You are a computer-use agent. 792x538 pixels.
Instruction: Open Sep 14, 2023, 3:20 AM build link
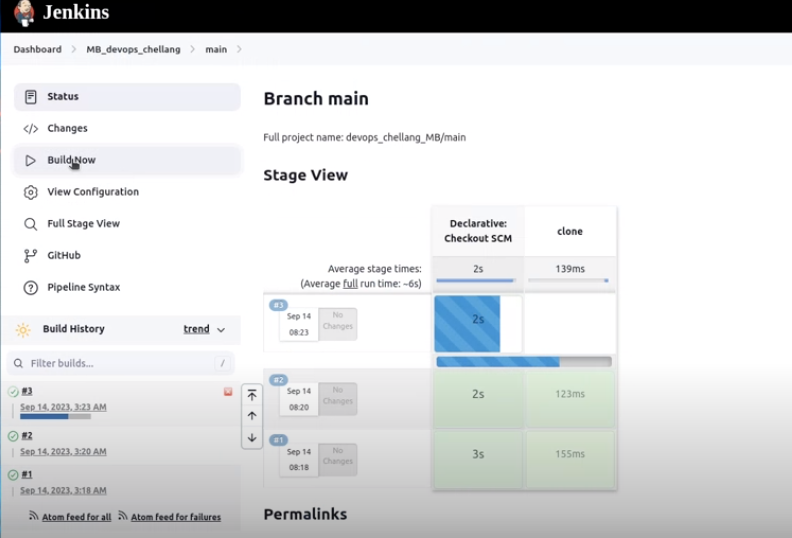[63, 452]
